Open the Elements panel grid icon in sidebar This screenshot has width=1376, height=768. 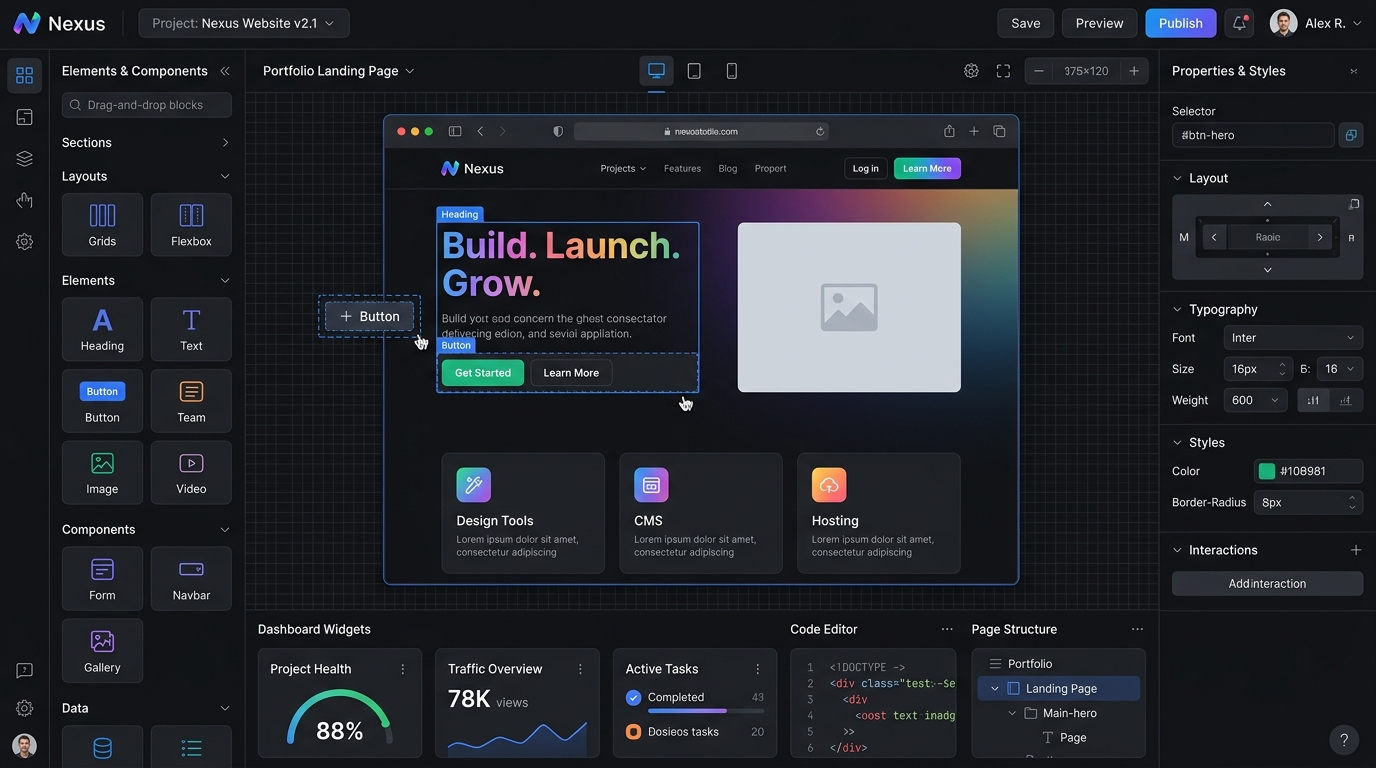[x=25, y=76]
